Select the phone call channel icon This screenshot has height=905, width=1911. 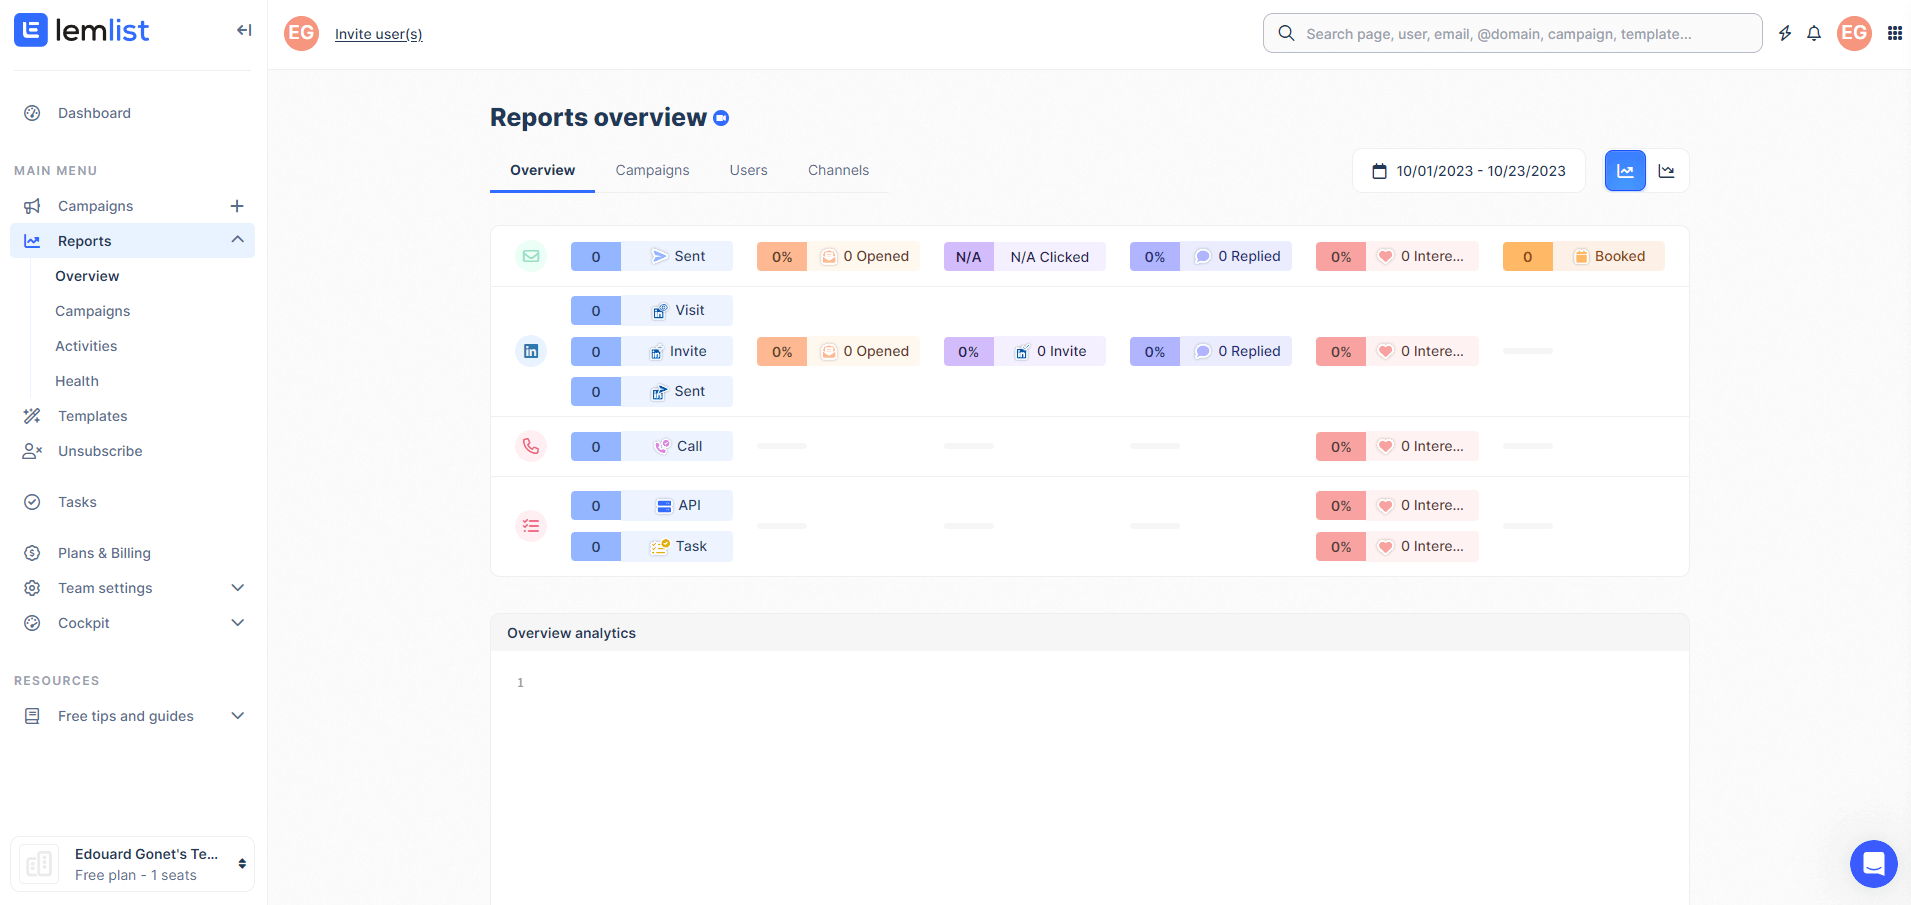click(x=531, y=446)
